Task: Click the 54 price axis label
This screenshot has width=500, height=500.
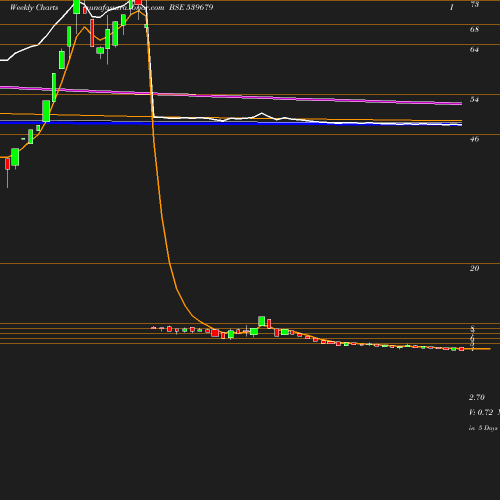Action: (x=474, y=99)
